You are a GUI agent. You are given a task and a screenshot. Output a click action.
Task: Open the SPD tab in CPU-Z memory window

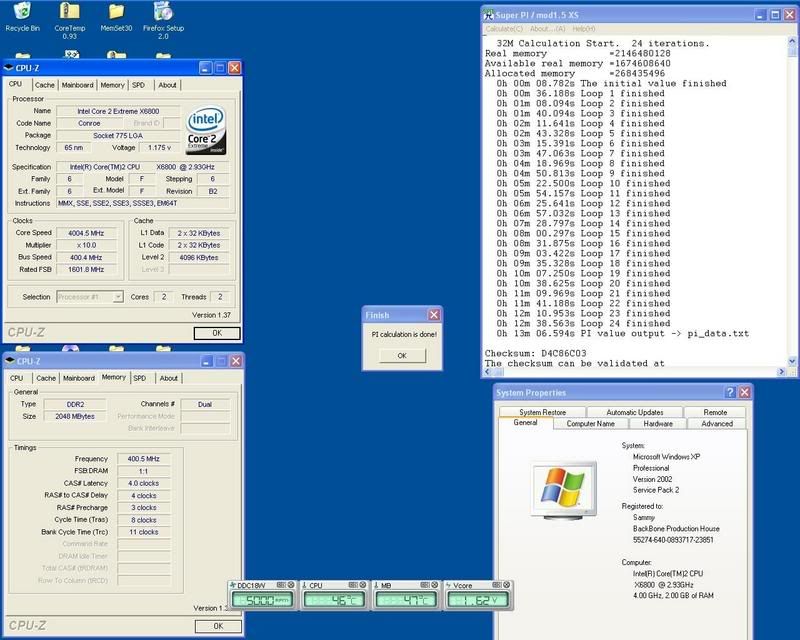140,378
